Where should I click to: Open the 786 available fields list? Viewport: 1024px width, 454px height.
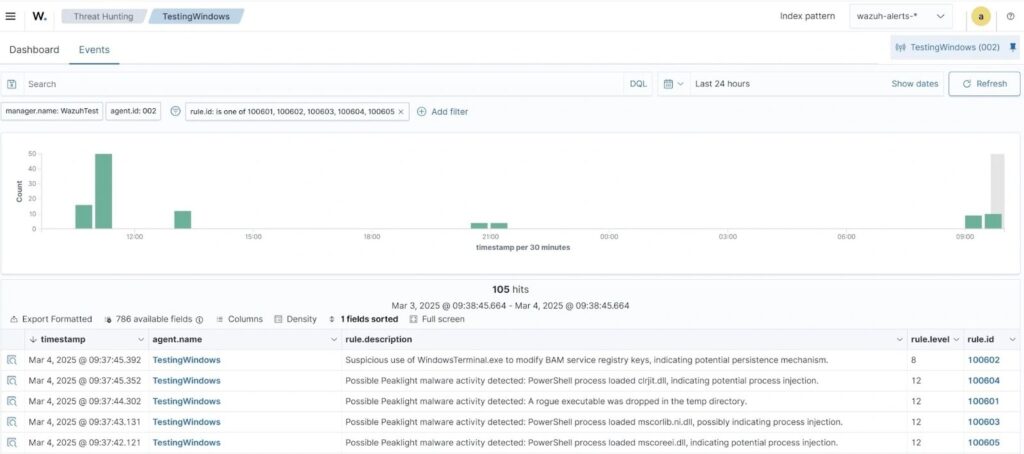(x=153, y=319)
